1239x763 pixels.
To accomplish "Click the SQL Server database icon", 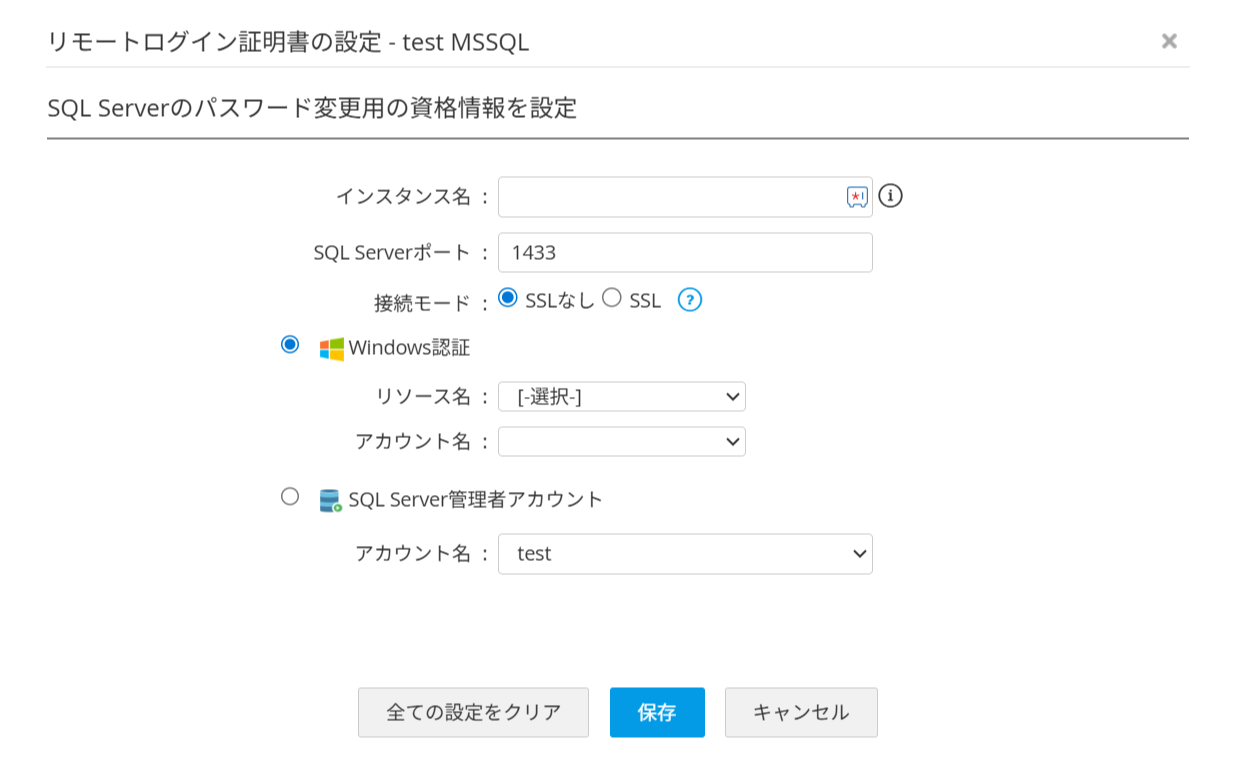I will 331,500.
